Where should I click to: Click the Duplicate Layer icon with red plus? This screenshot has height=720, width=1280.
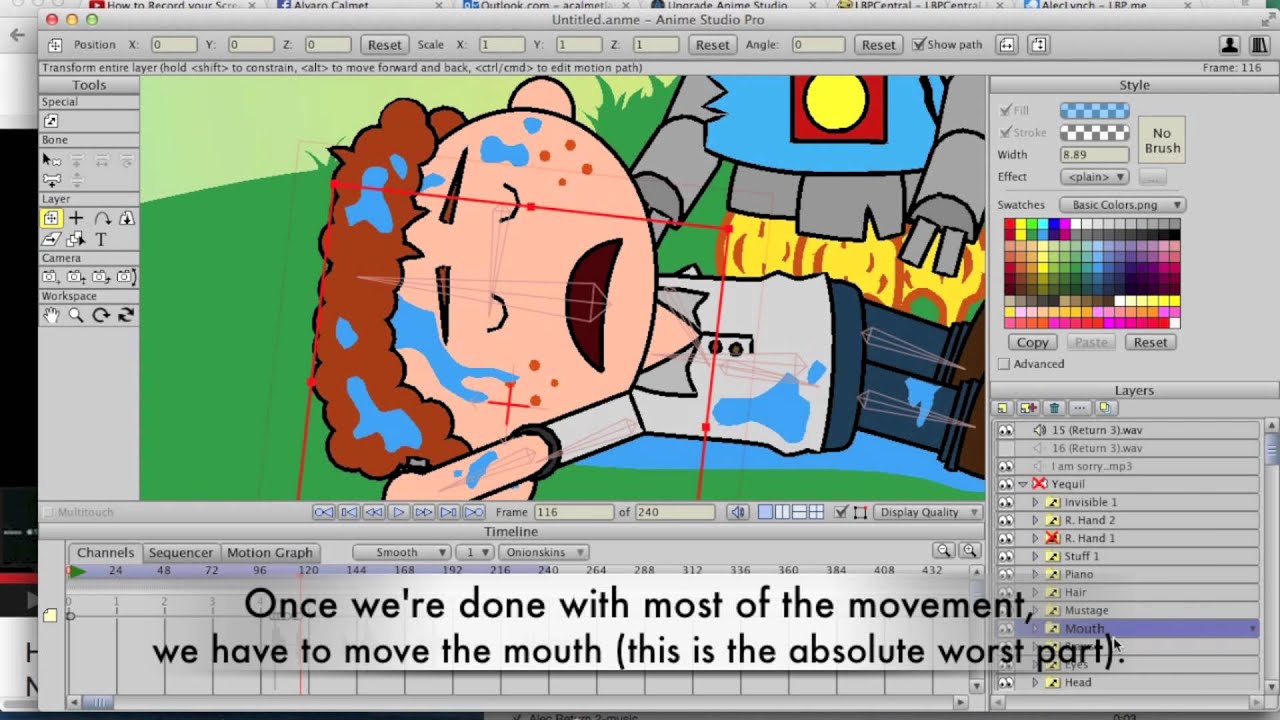click(1028, 408)
